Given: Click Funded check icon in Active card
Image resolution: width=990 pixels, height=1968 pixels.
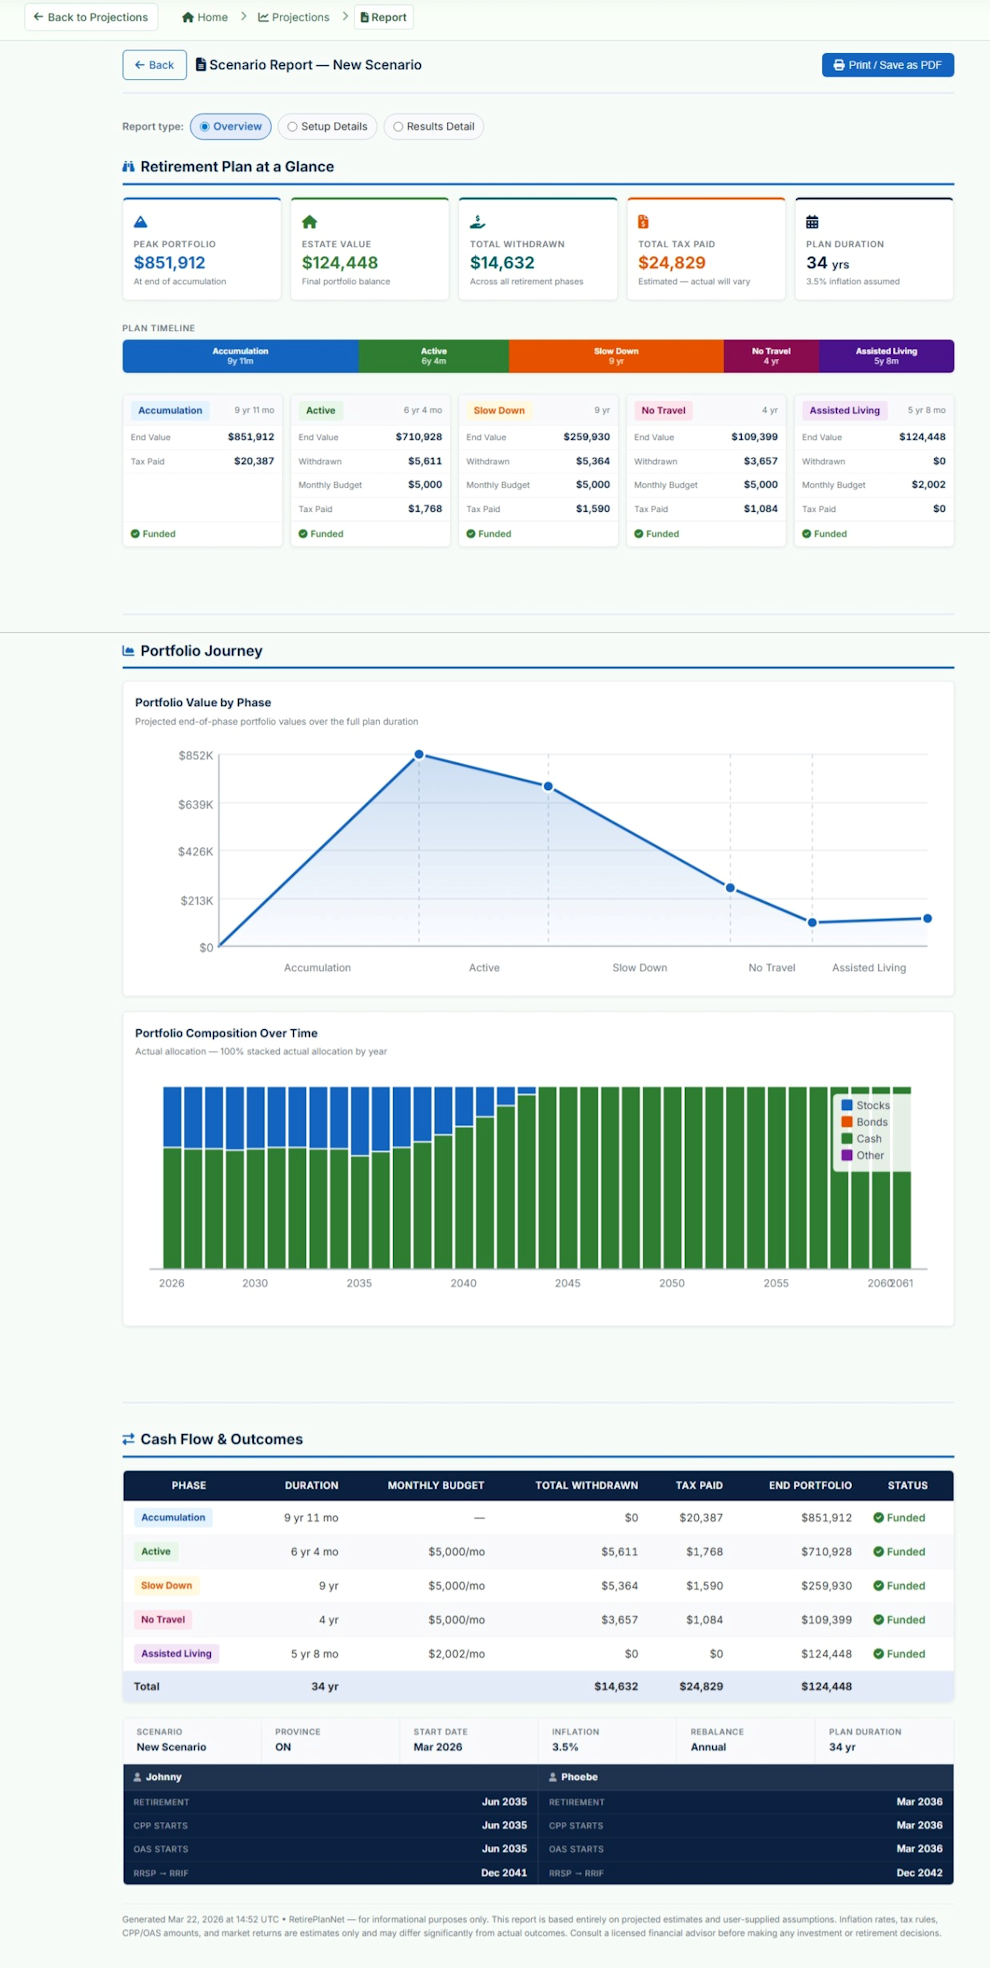Looking at the screenshot, I should click(303, 534).
